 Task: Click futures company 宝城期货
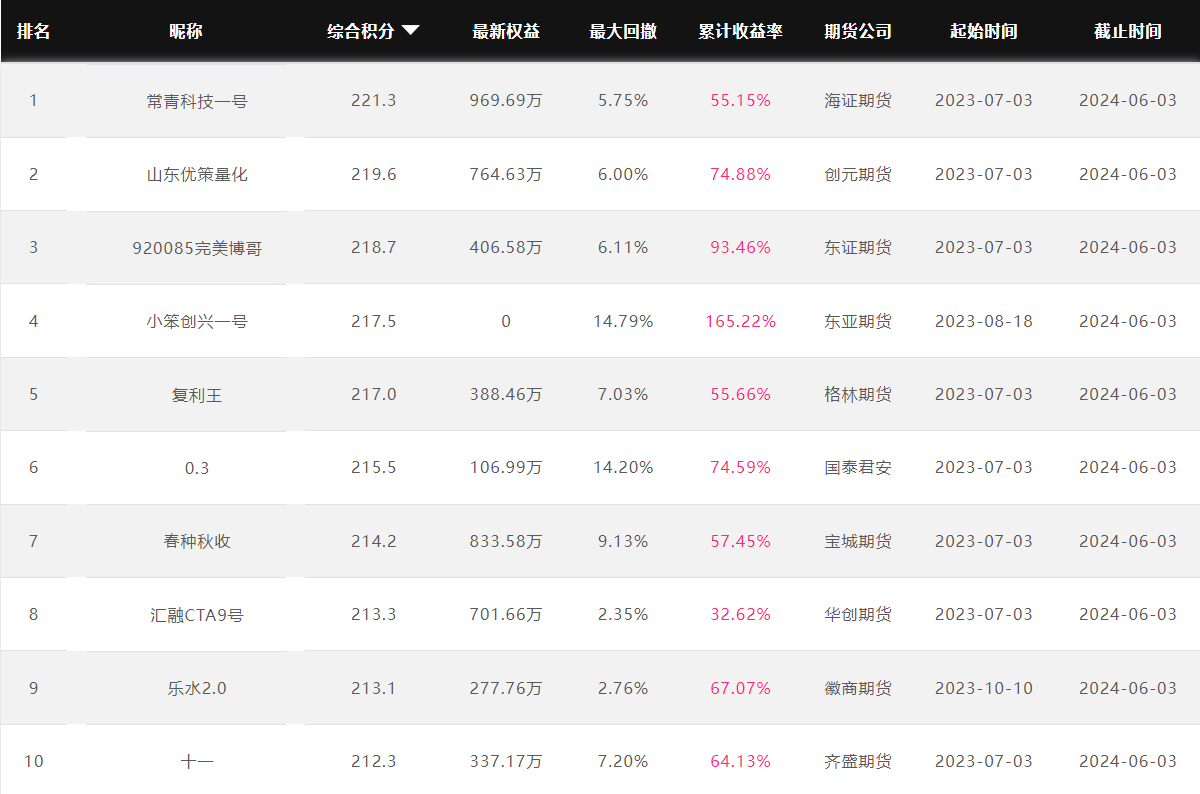pyautogui.click(x=858, y=541)
